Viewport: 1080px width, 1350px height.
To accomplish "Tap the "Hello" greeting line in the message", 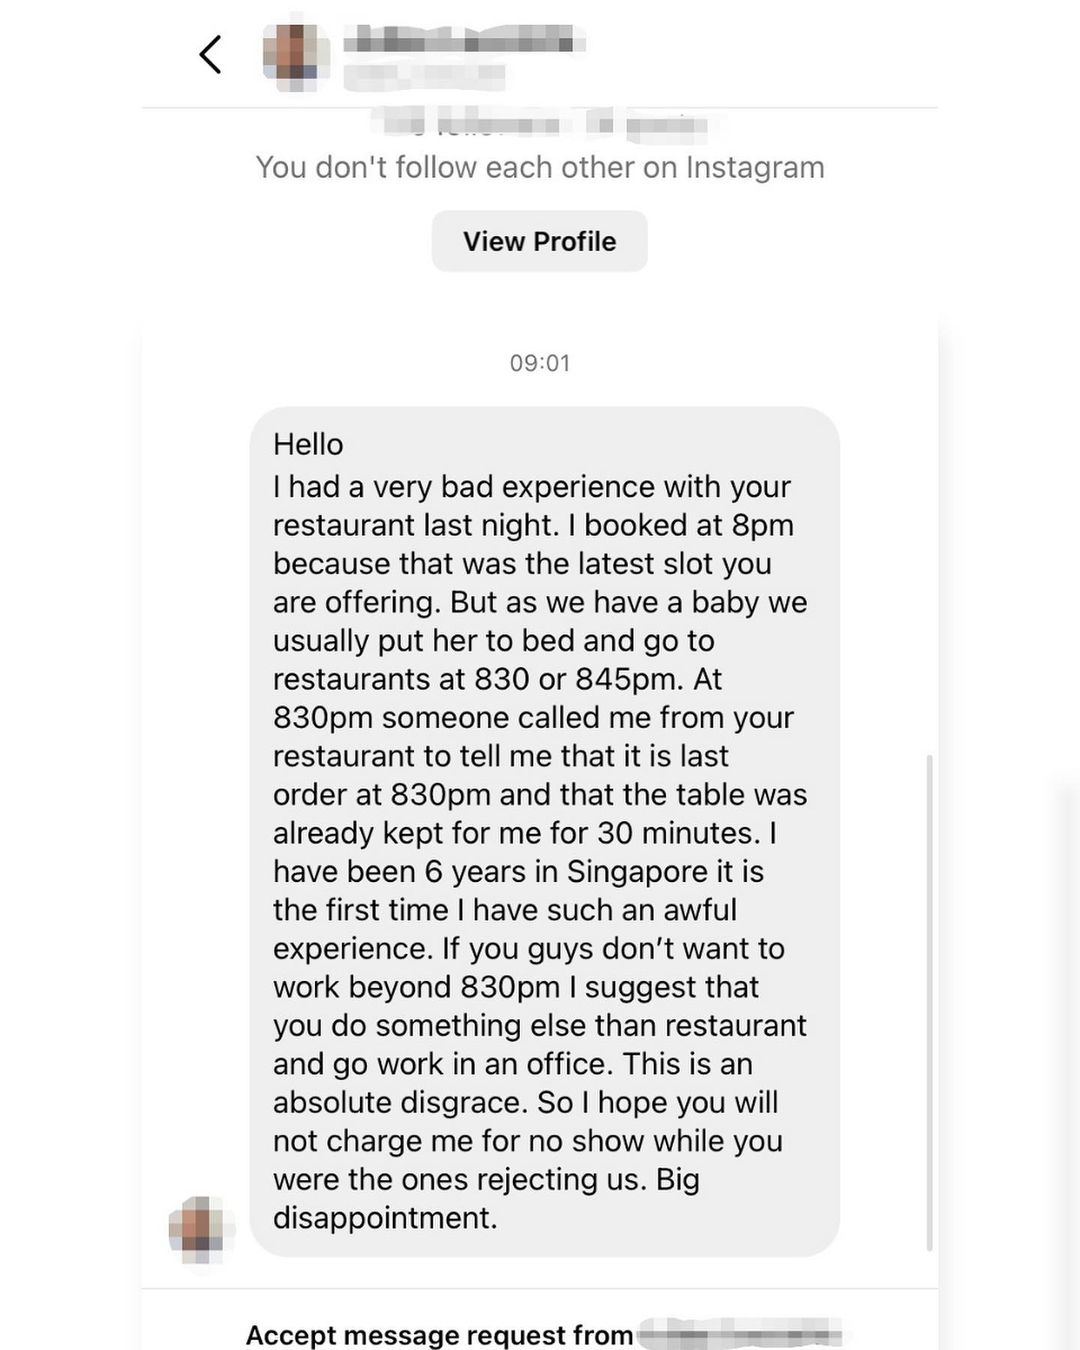I will tap(306, 444).
